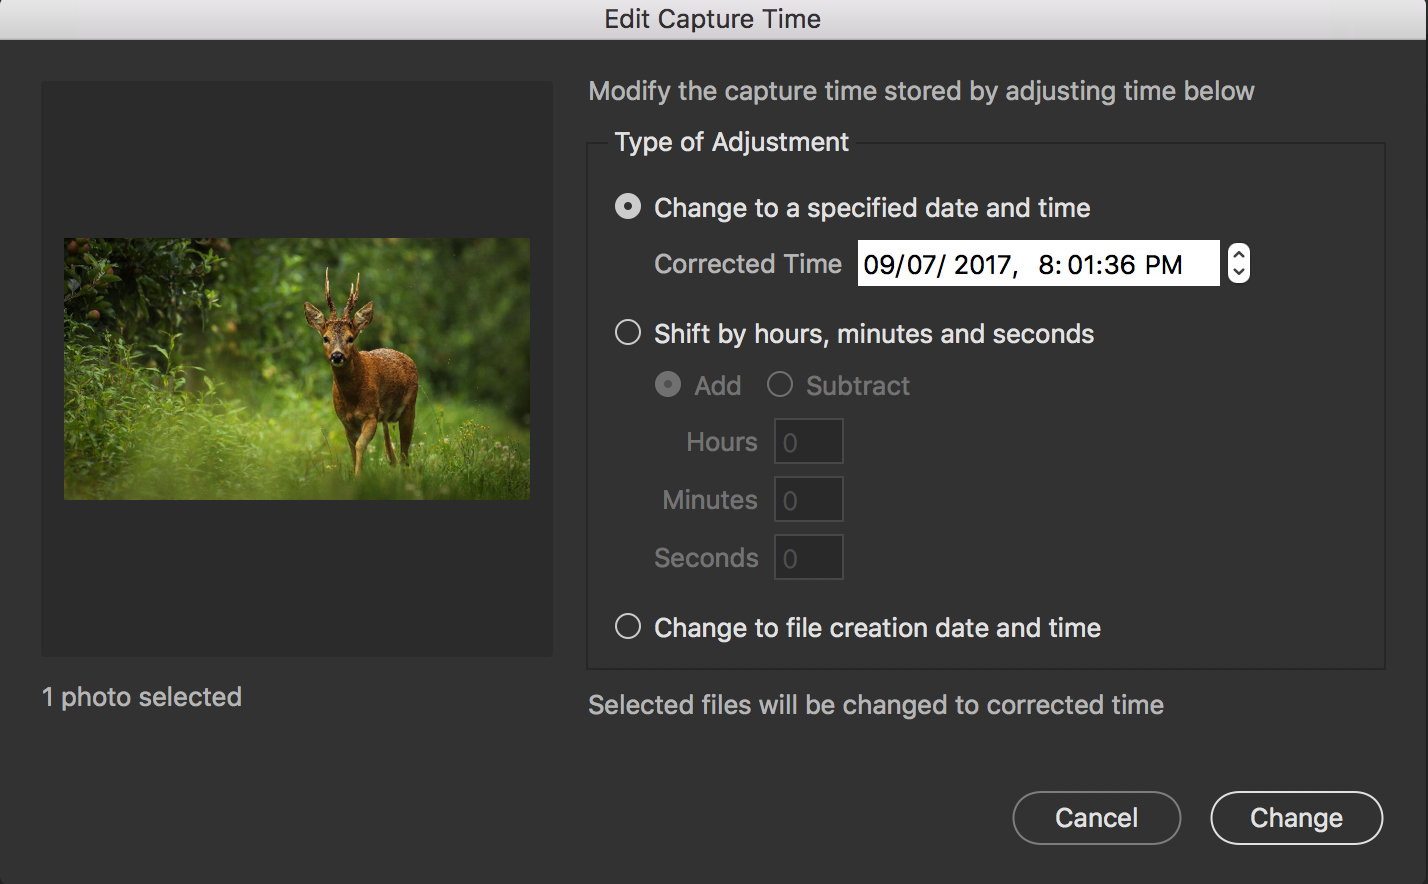This screenshot has height=884, width=1428.
Task: Click the Minutes input box
Action: pos(809,500)
